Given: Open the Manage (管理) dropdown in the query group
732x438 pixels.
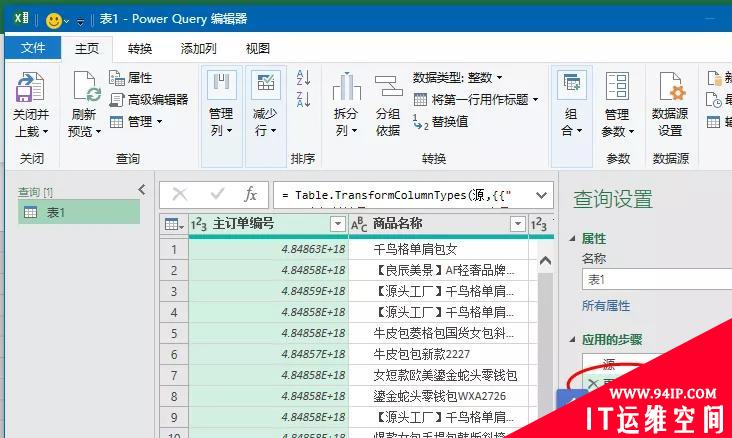Looking at the screenshot, I should [136, 122].
